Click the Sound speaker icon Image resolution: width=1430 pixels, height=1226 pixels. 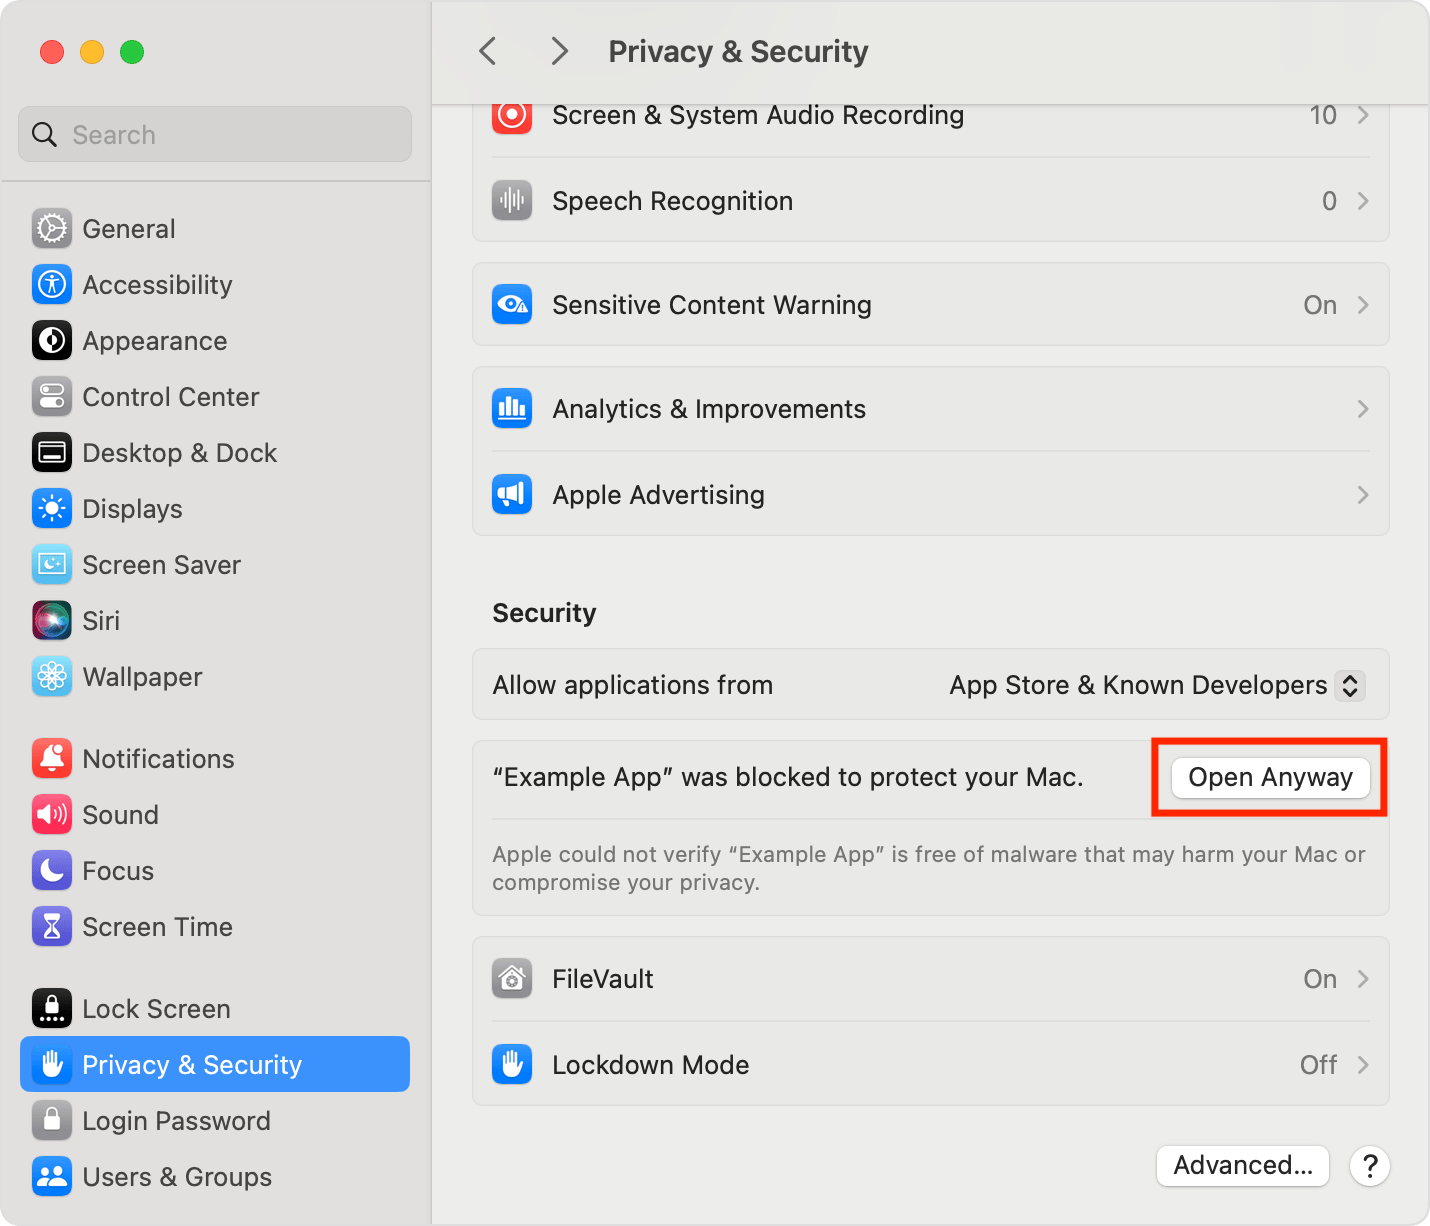[x=51, y=814]
